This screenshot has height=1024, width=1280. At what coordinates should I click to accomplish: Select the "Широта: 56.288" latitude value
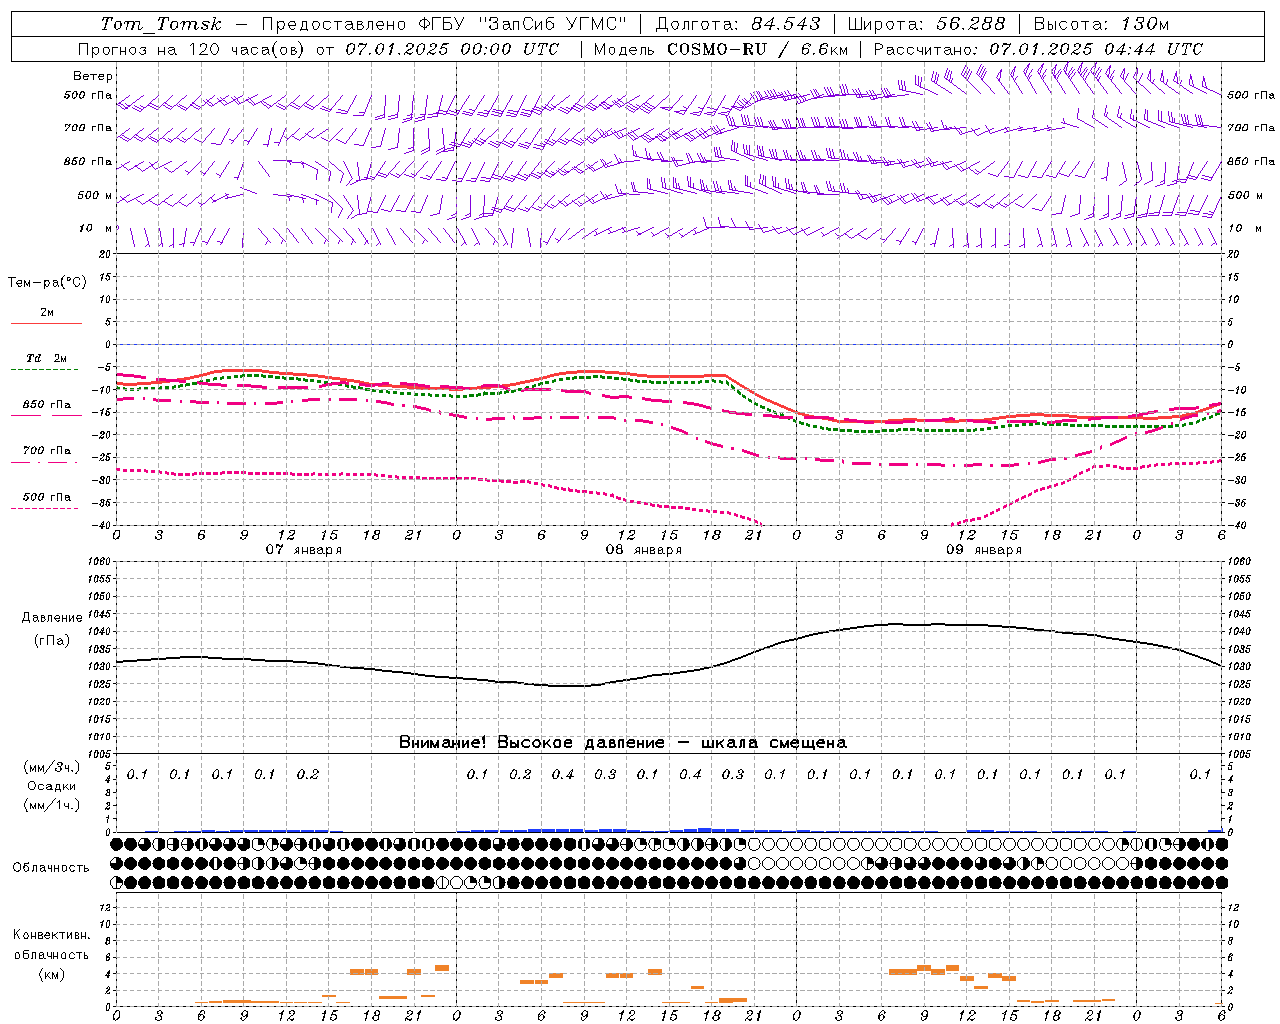click(x=926, y=24)
